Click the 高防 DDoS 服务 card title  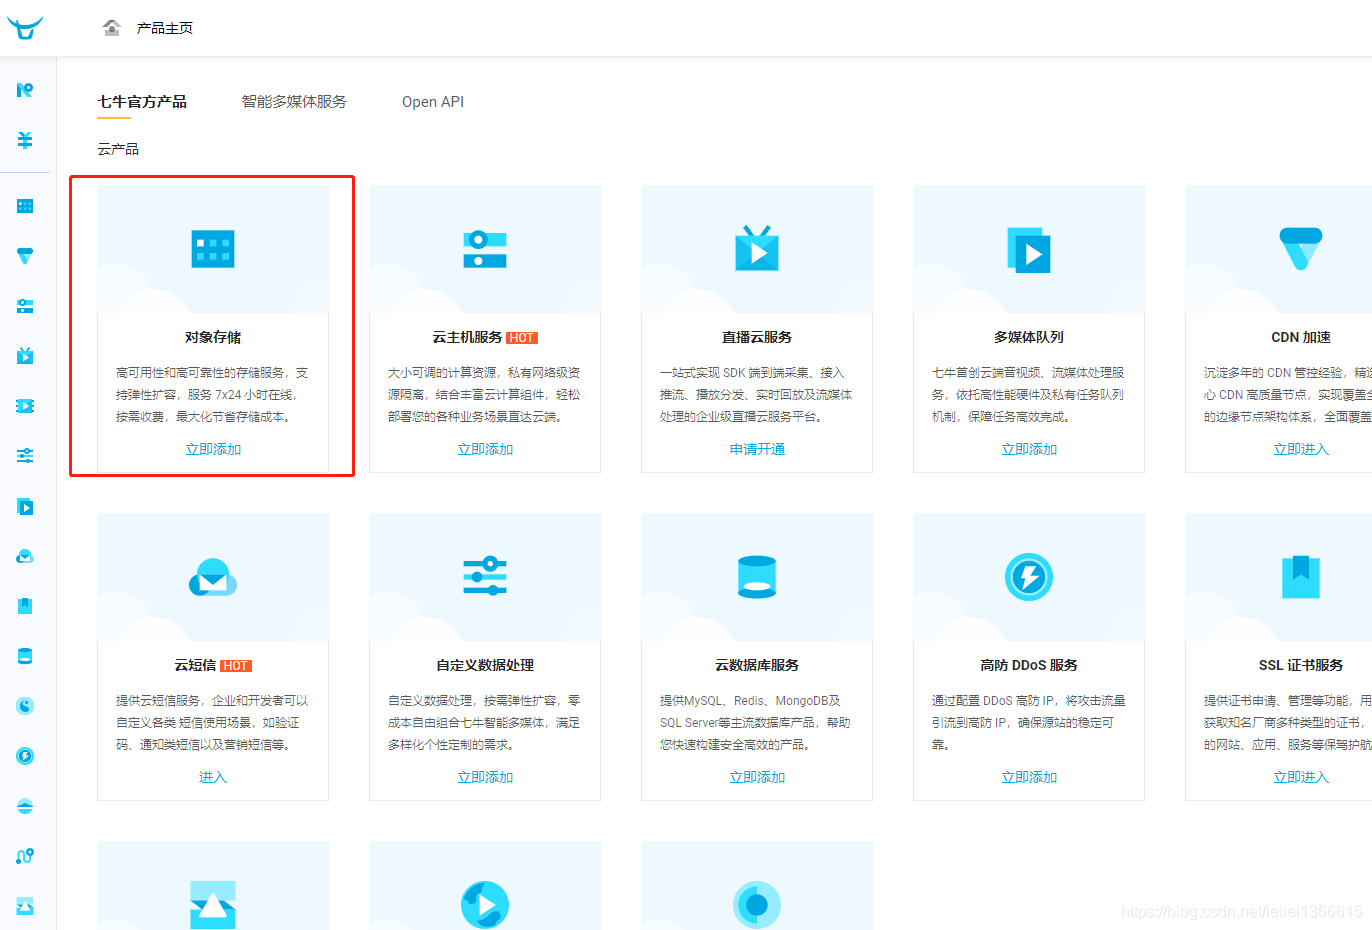coord(1029,665)
